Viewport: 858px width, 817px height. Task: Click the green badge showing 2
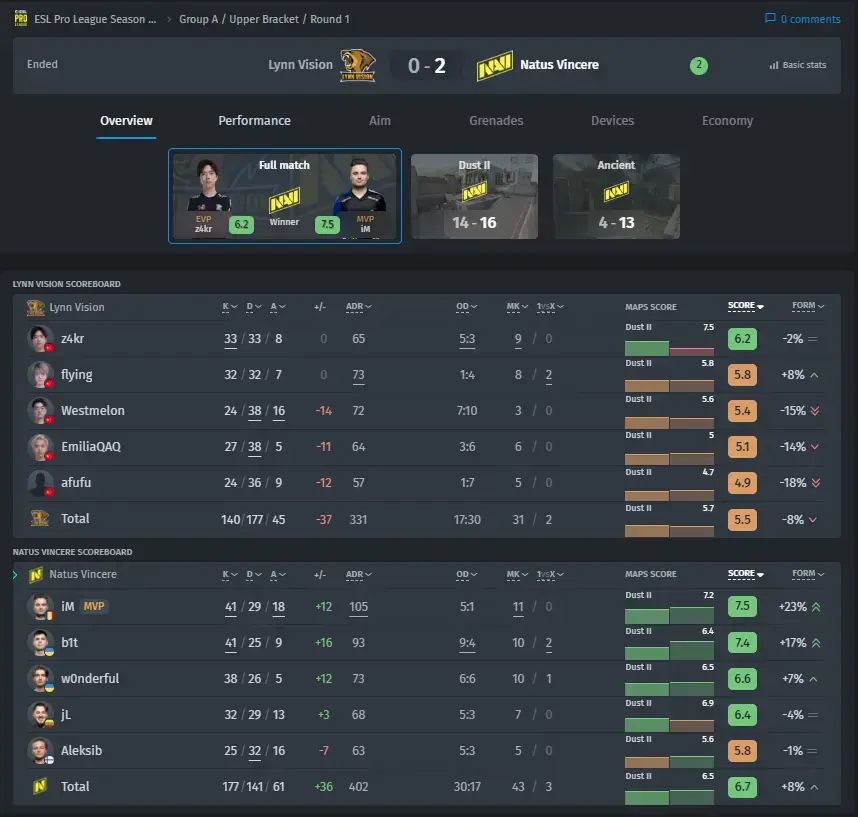699,65
